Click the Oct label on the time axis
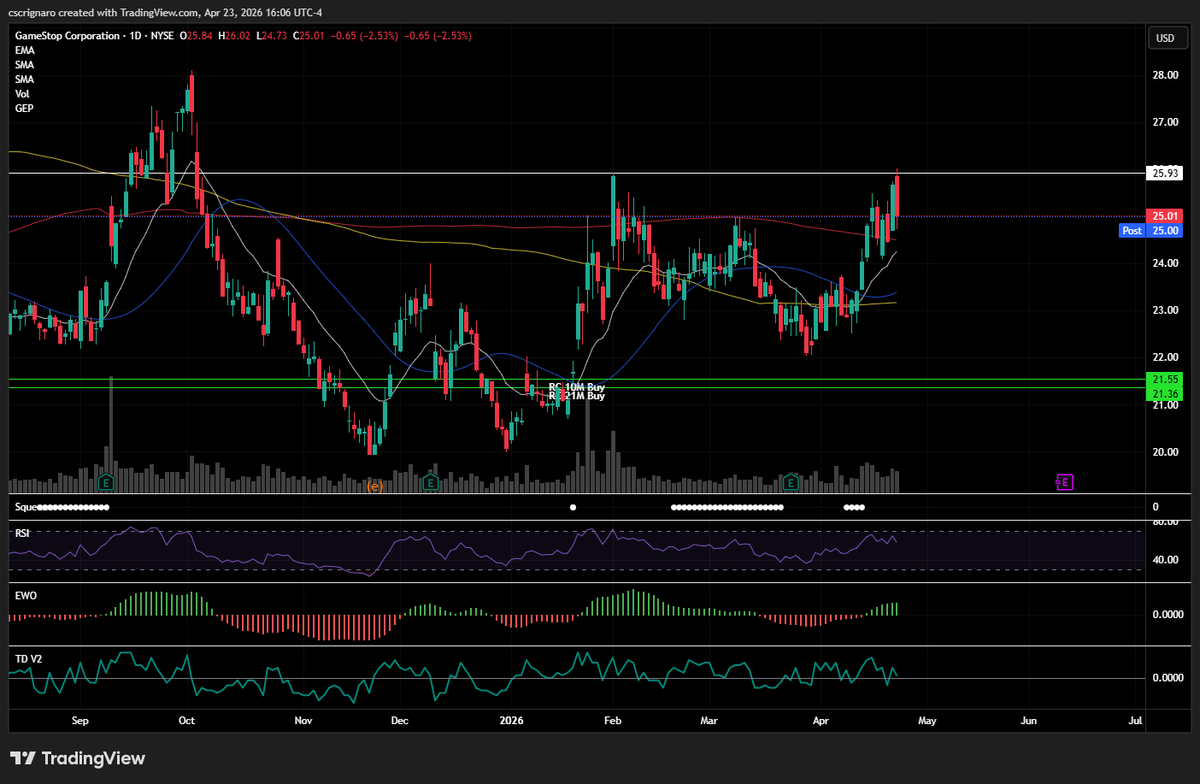The image size is (1200, 784). click(185, 720)
